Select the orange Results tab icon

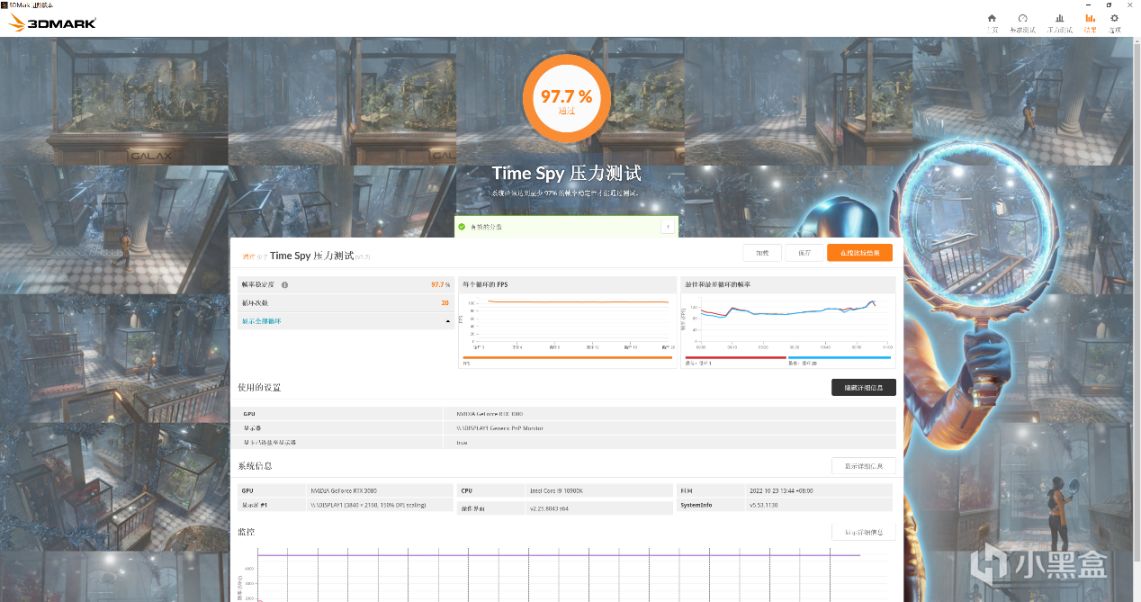coord(1089,18)
